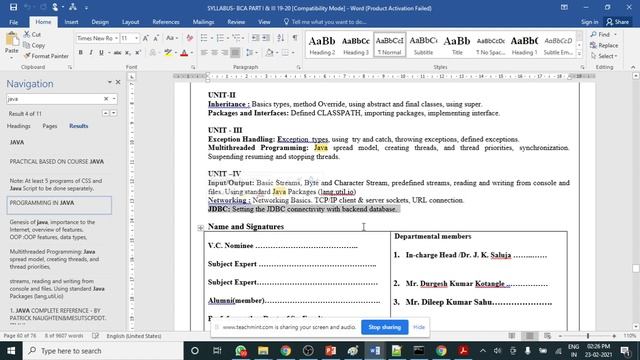Toggle Bold formatting
Screen dimensions: 640x360
click(80, 53)
